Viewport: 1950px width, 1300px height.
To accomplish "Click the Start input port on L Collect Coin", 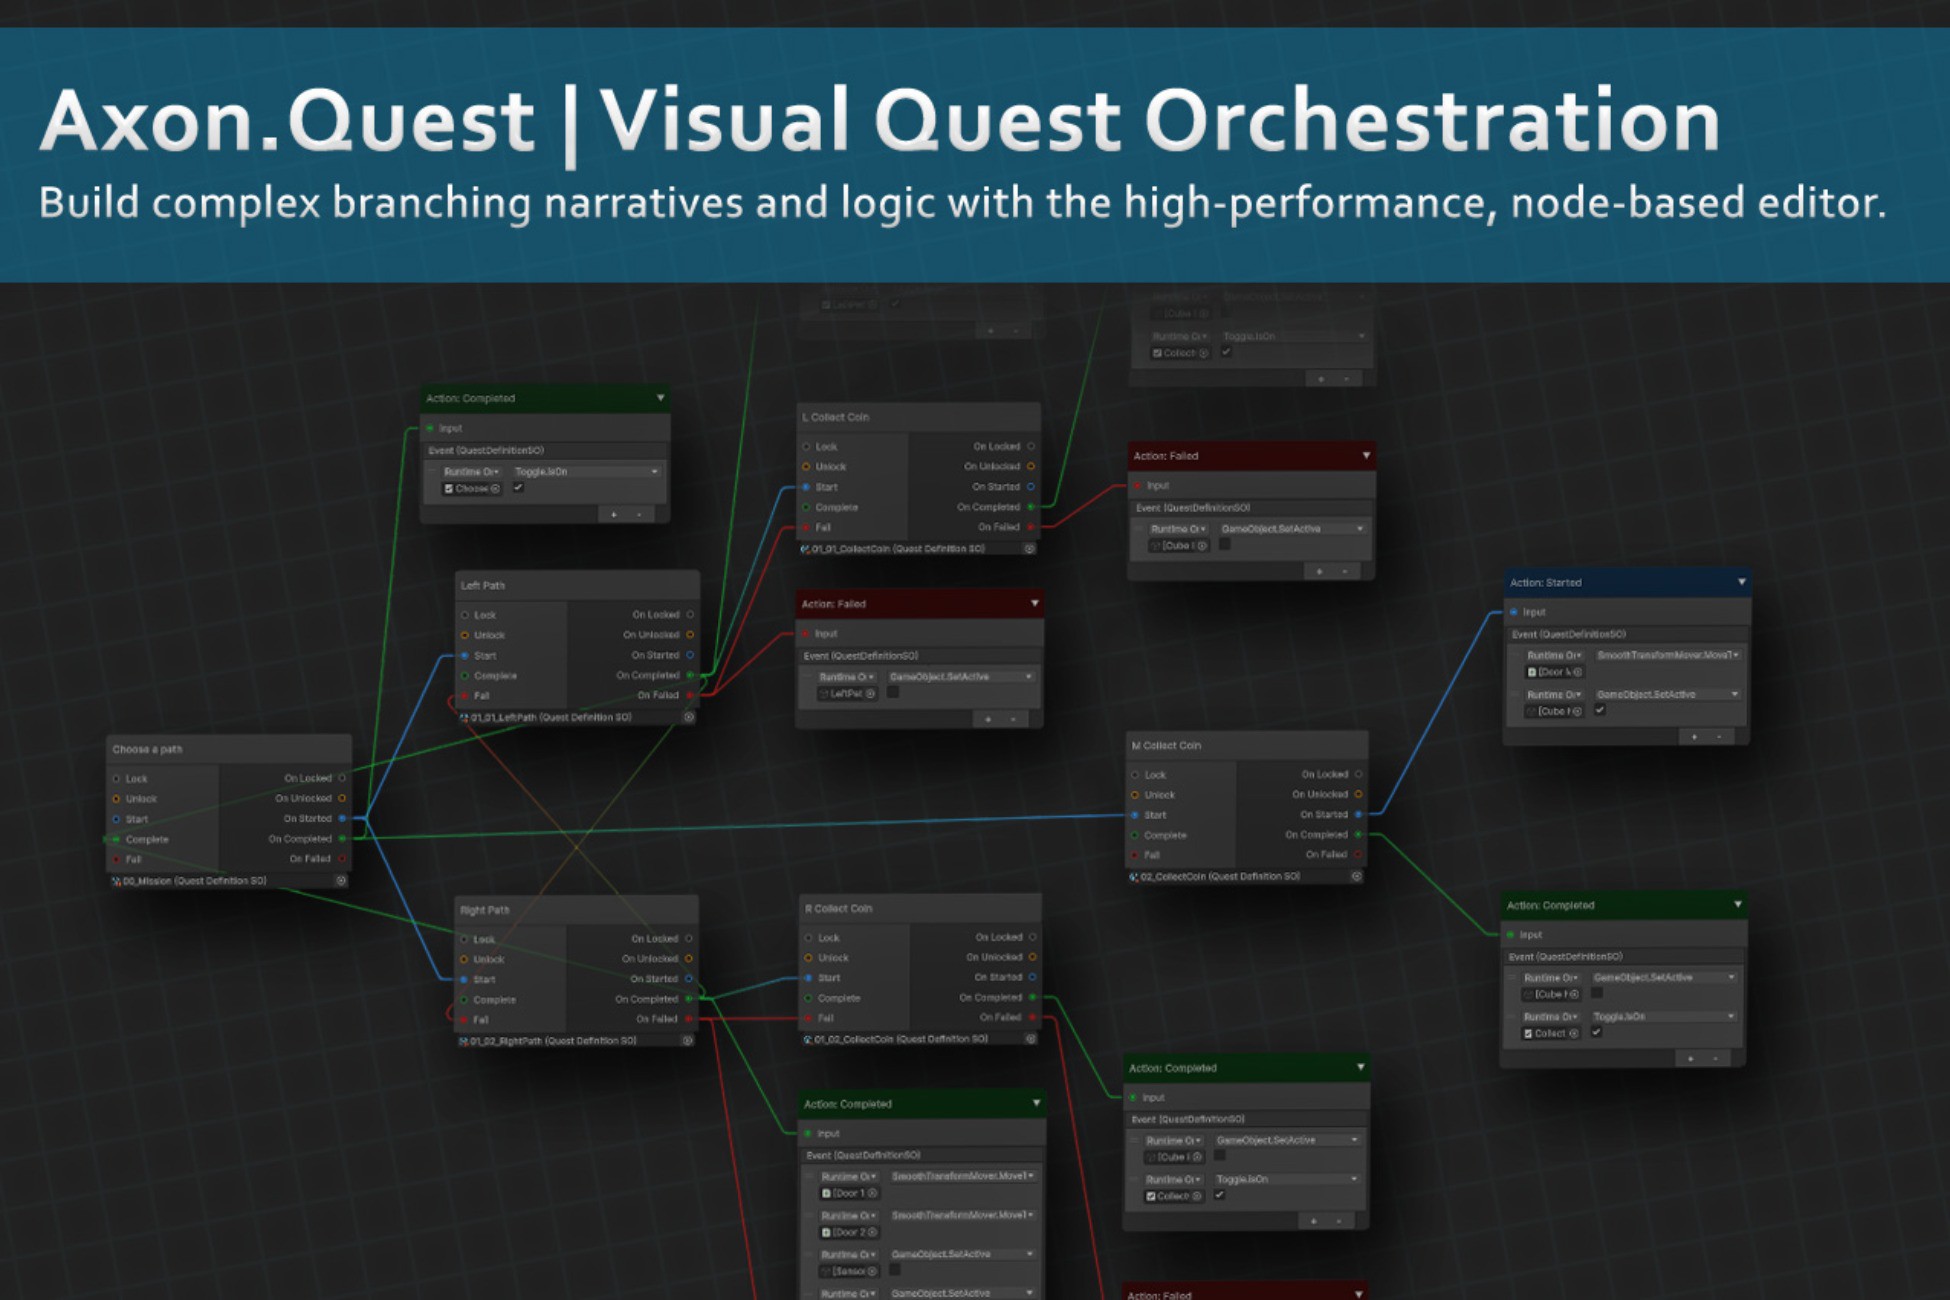I will click(807, 488).
